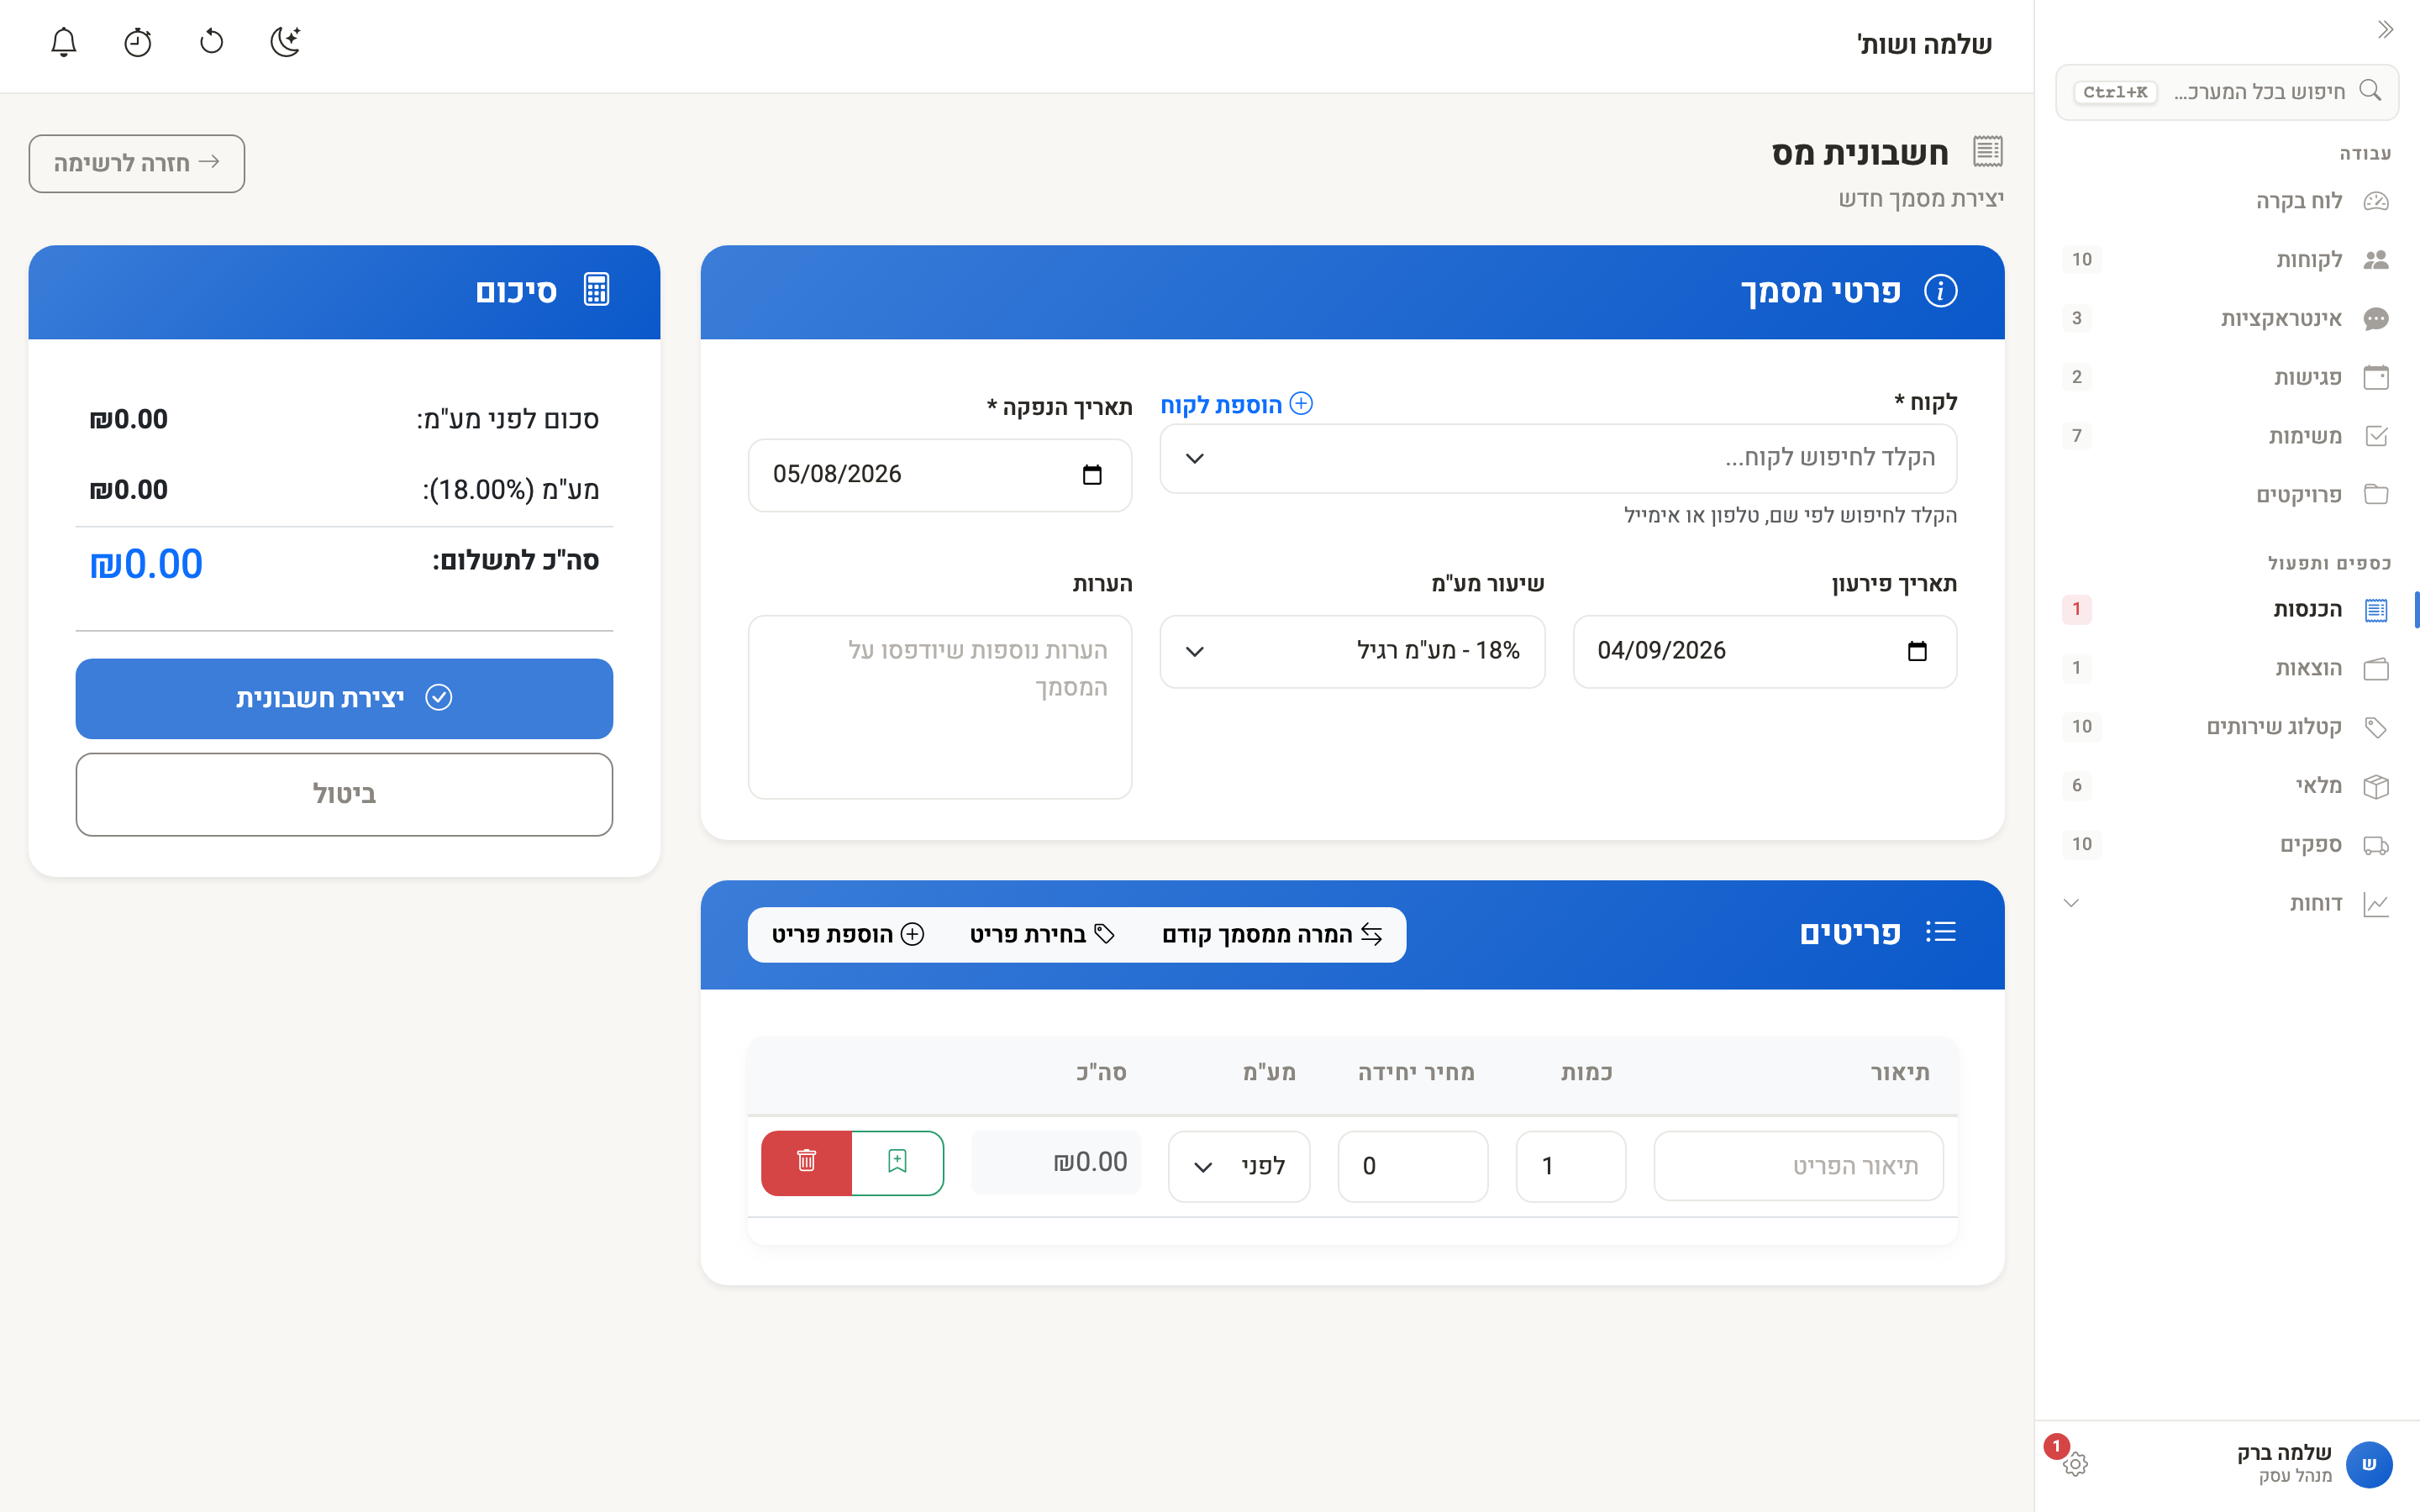Click the יצירת חשבונית button
The height and width of the screenshot is (1512, 2420).
344,698
